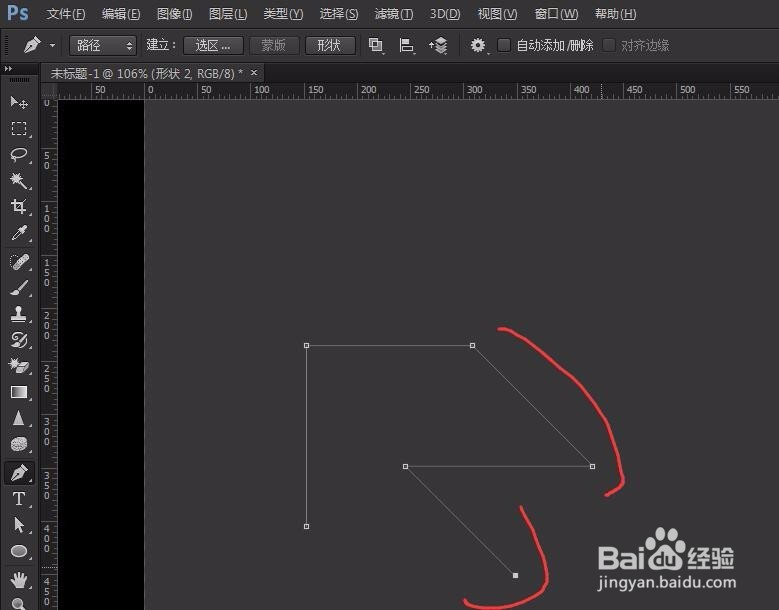Open the 帮助(H) menu
779x610 pixels.
616,14
